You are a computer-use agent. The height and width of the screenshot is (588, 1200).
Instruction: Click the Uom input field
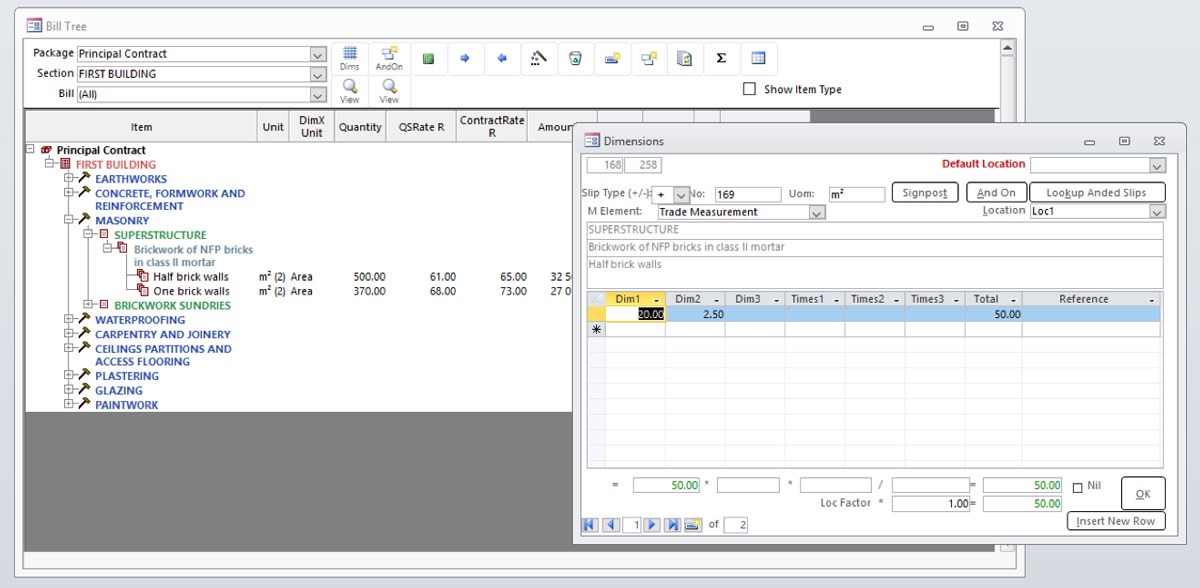point(857,195)
